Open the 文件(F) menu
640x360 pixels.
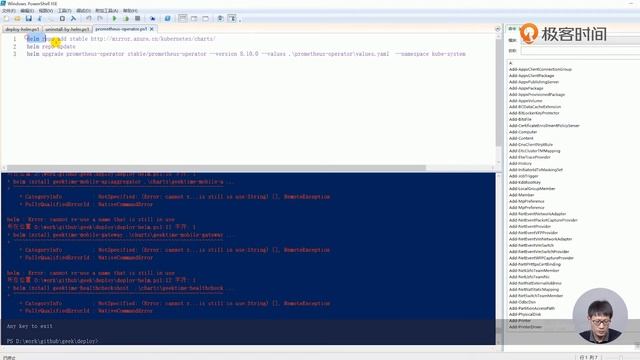[9, 11]
